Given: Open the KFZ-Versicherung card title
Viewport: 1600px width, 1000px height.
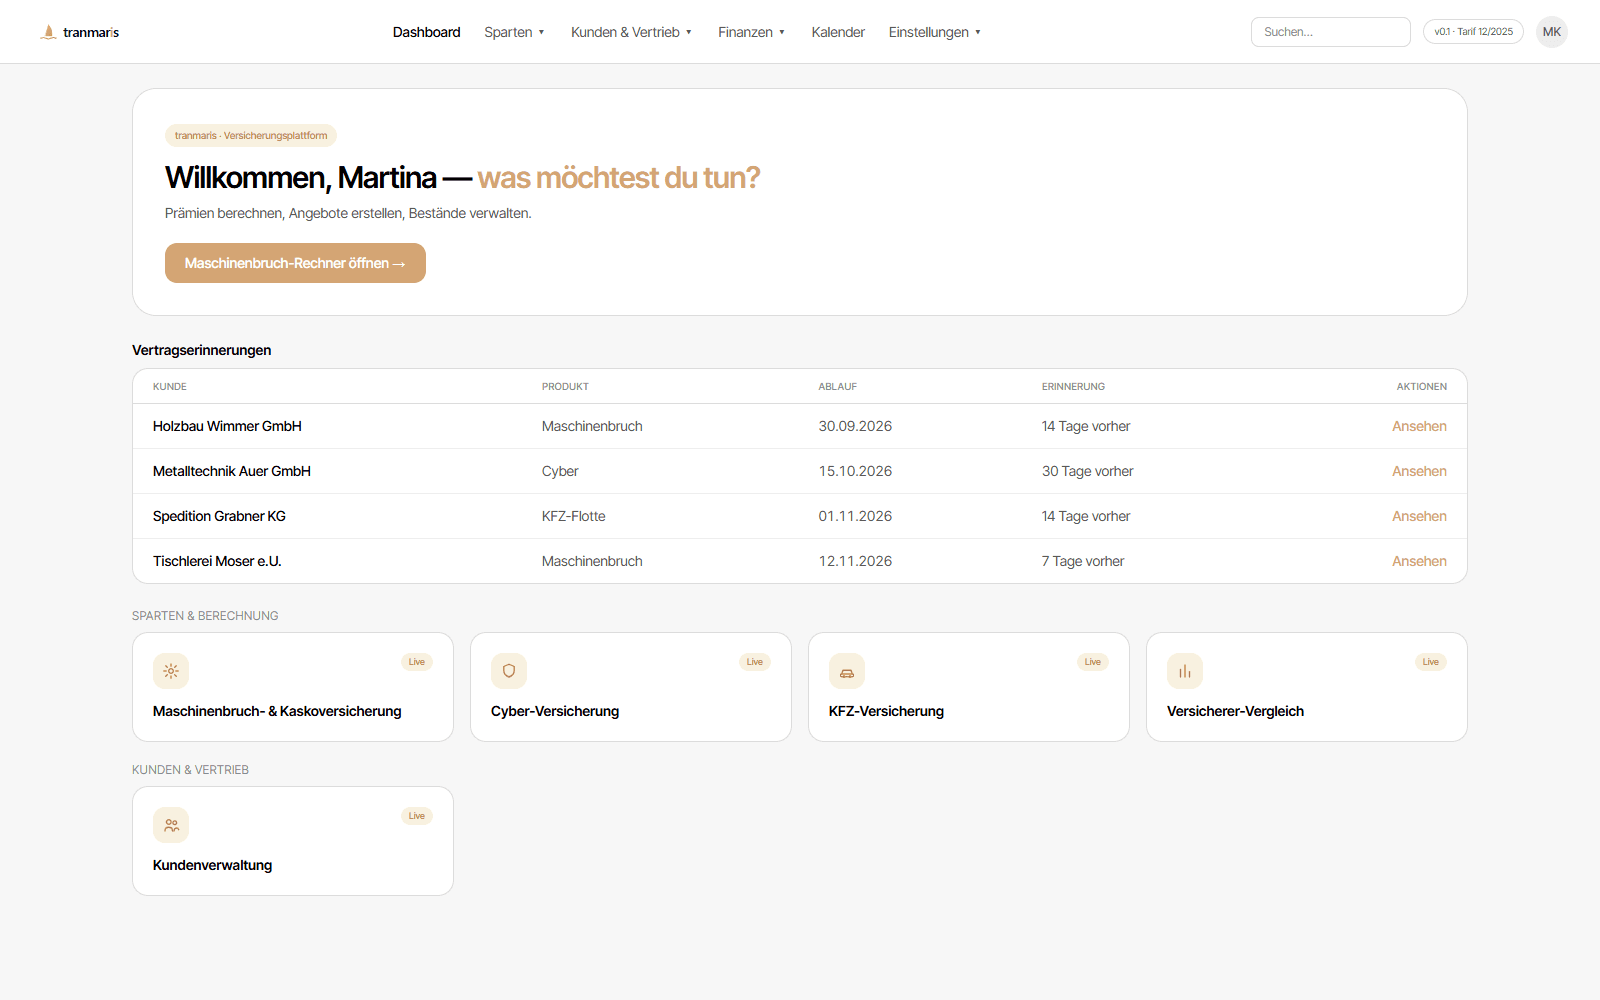Looking at the screenshot, I should coord(886,711).
